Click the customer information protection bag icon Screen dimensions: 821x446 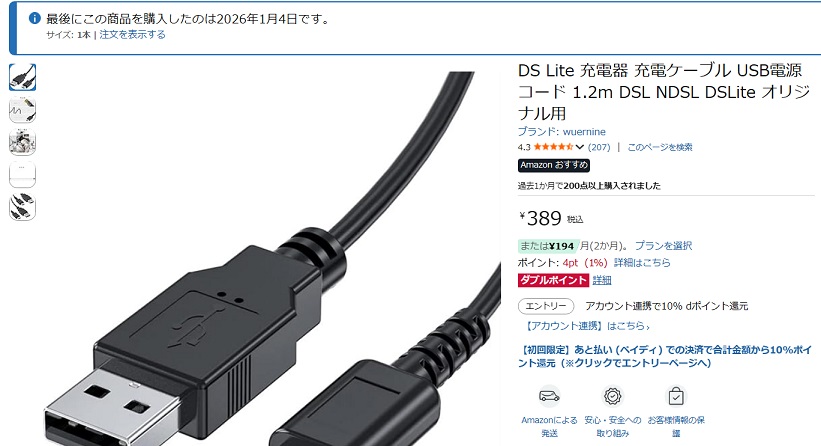point(676,396)
